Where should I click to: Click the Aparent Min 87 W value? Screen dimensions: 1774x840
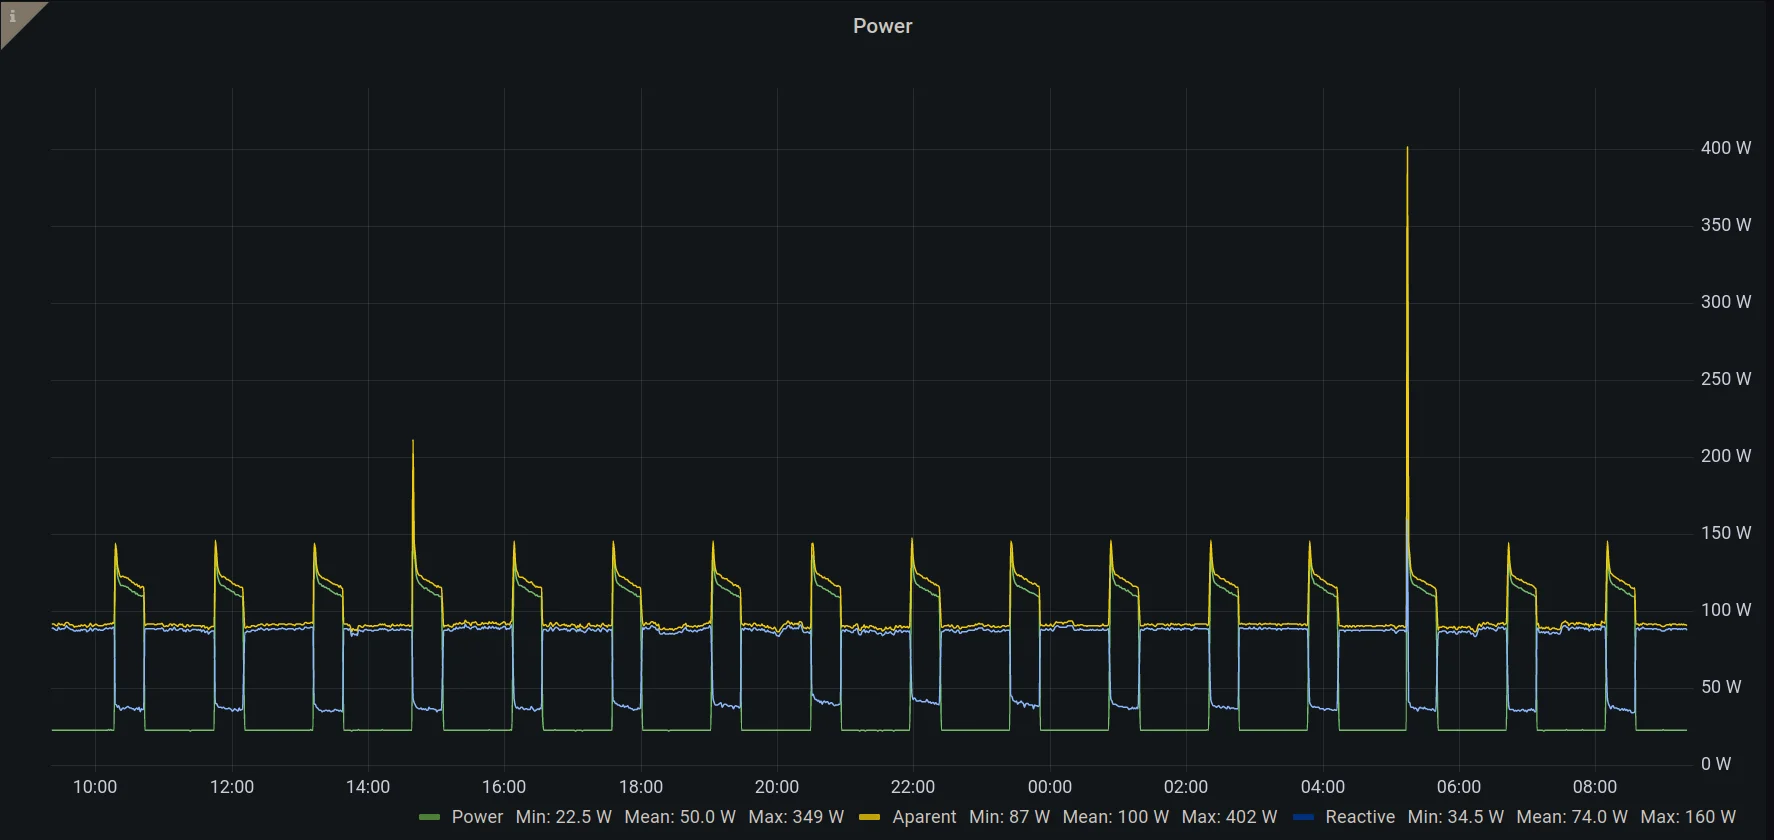tap(1009, 817)
